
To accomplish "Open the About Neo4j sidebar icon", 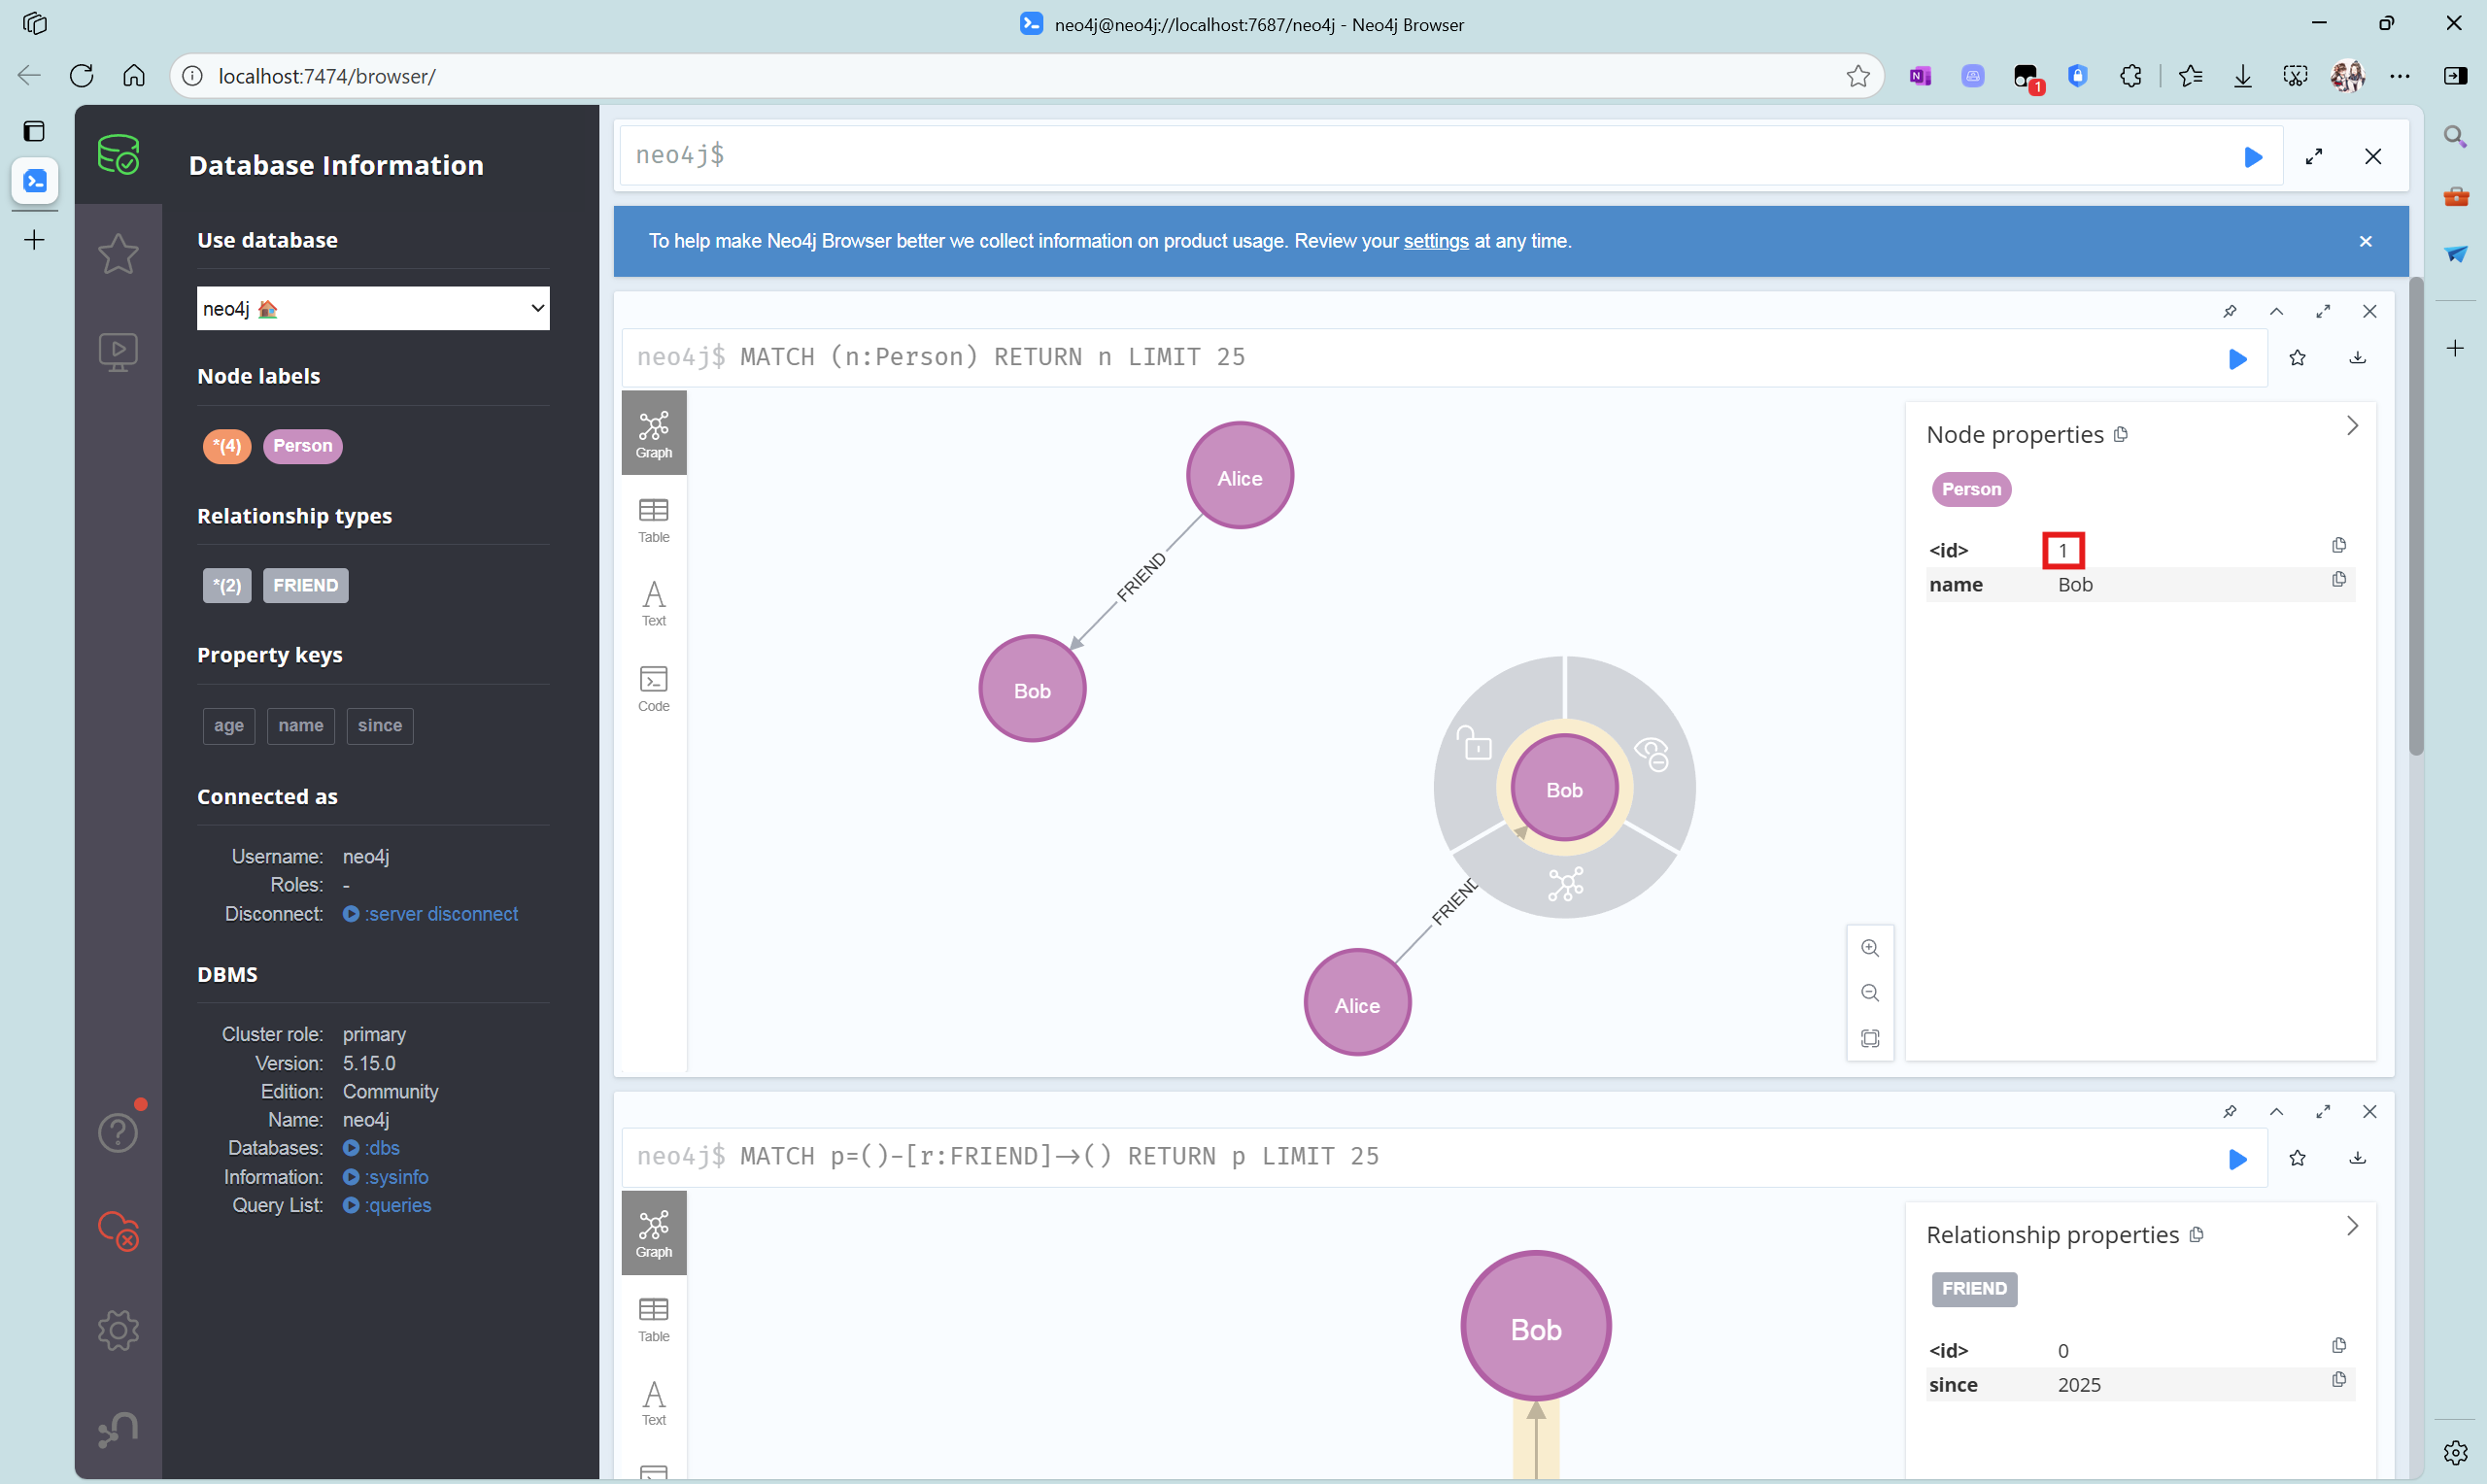I will [x=118, y=1428].
